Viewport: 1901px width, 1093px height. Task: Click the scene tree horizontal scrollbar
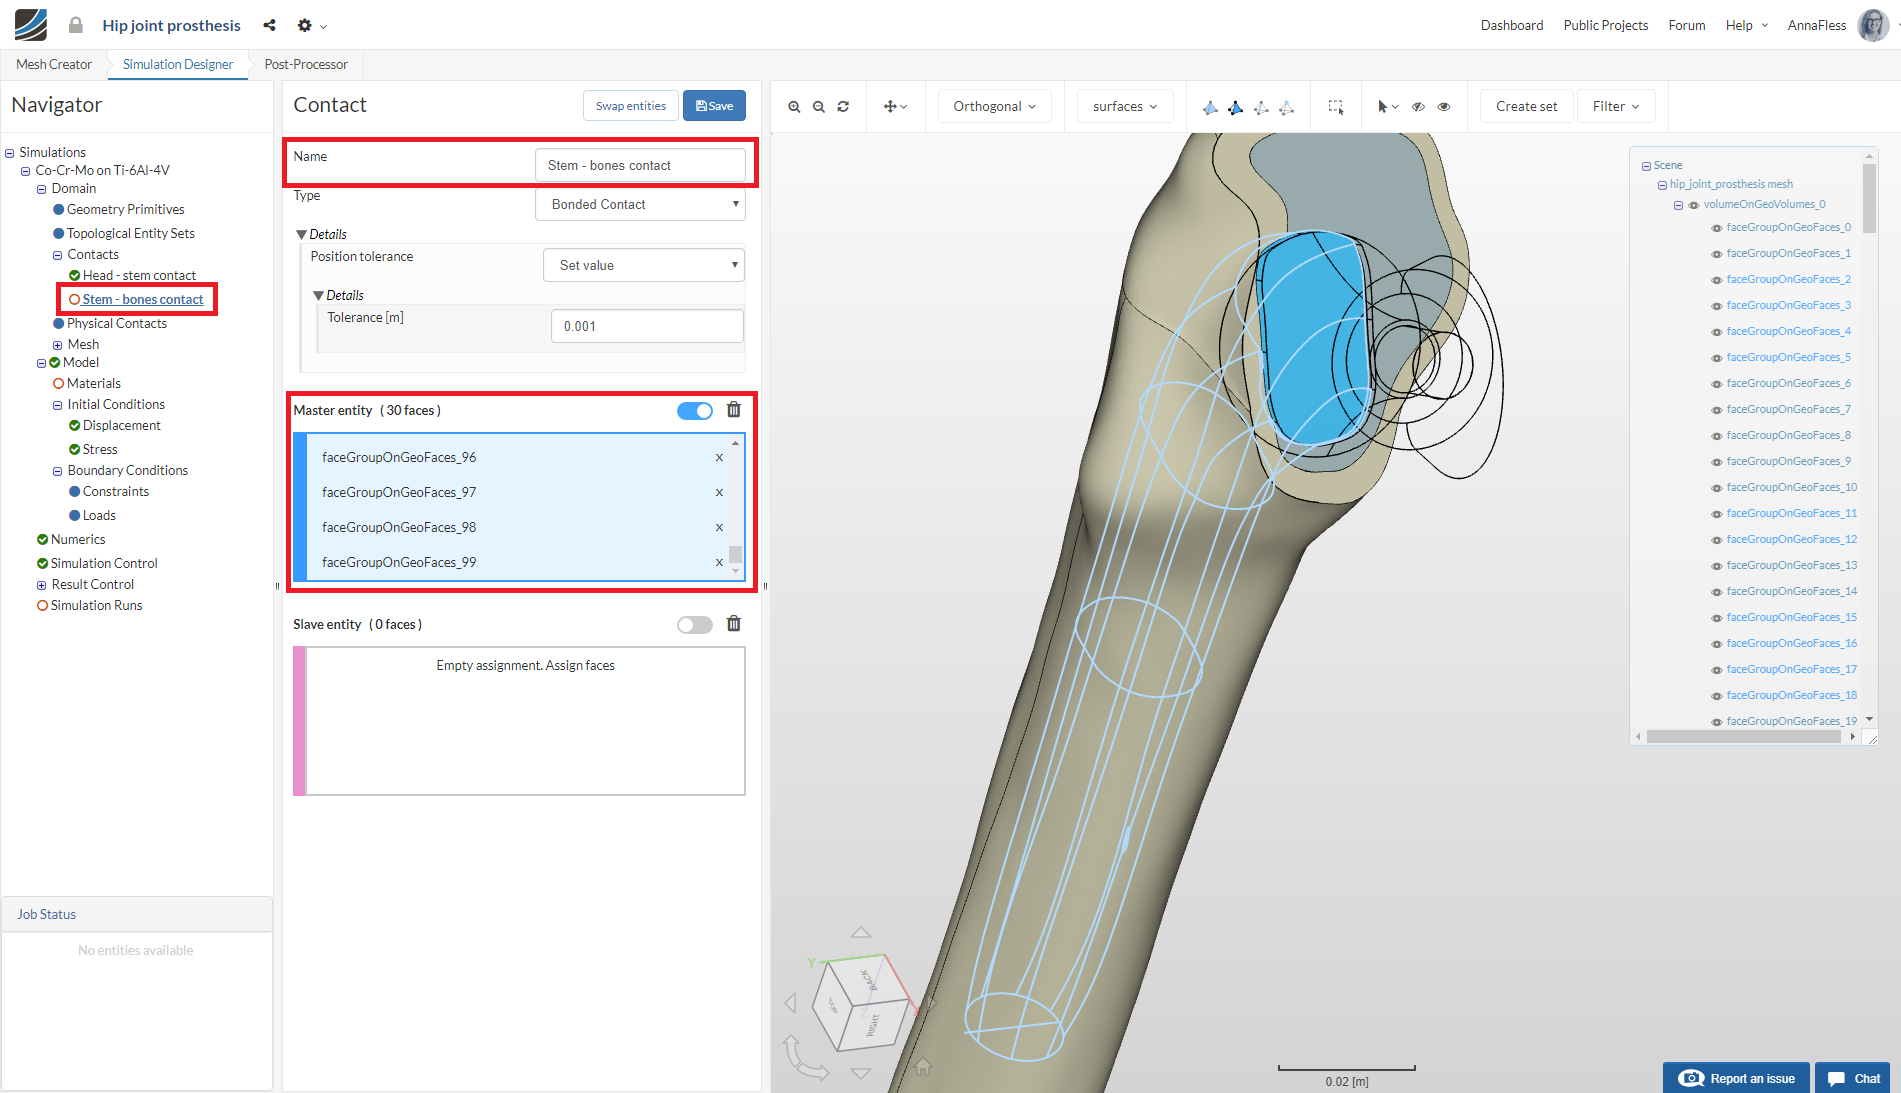click(x=1744, y=737)
